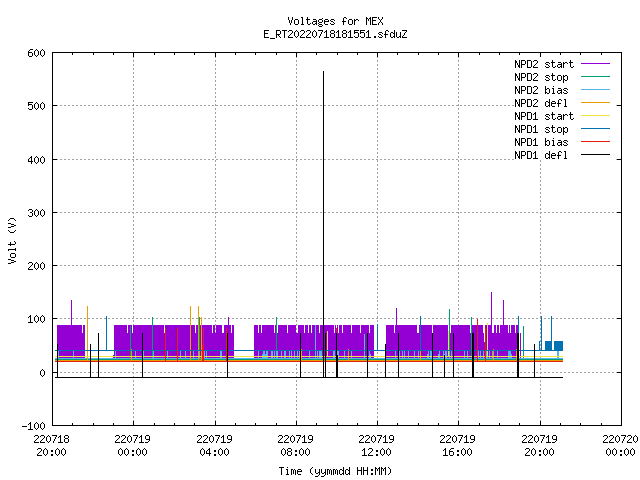Image resolution: width=640 pixels, height=480 pixels.
Task: Click the red line sample beside NPD1 bias
Action: click(x=596, y=142)
